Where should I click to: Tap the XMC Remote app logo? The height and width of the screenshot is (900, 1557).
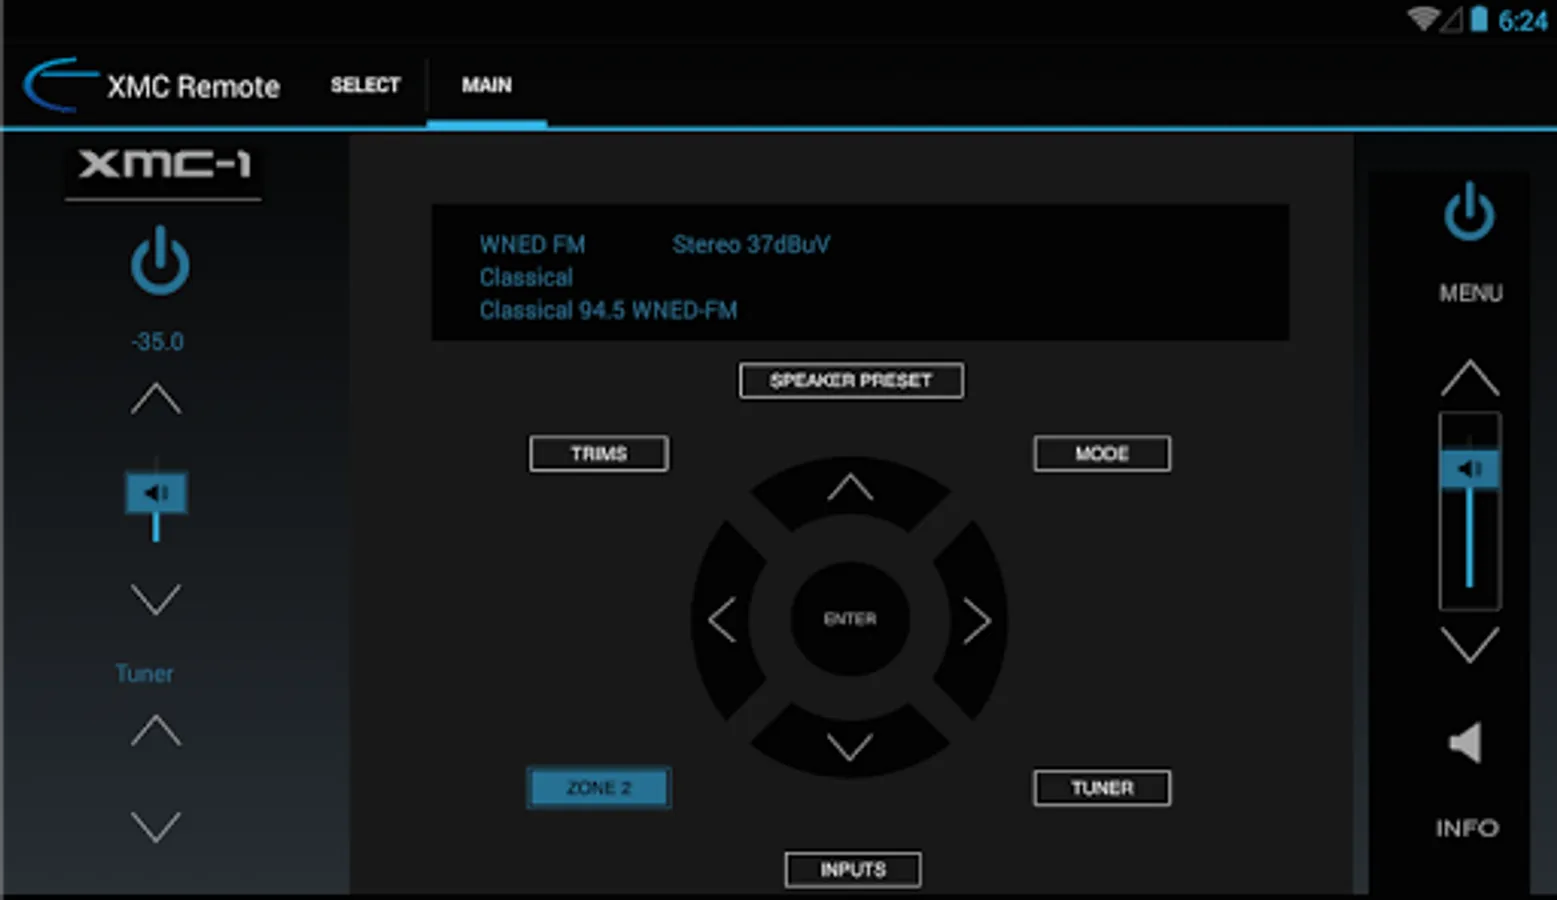pyautogui.click(x=62, y=85)
